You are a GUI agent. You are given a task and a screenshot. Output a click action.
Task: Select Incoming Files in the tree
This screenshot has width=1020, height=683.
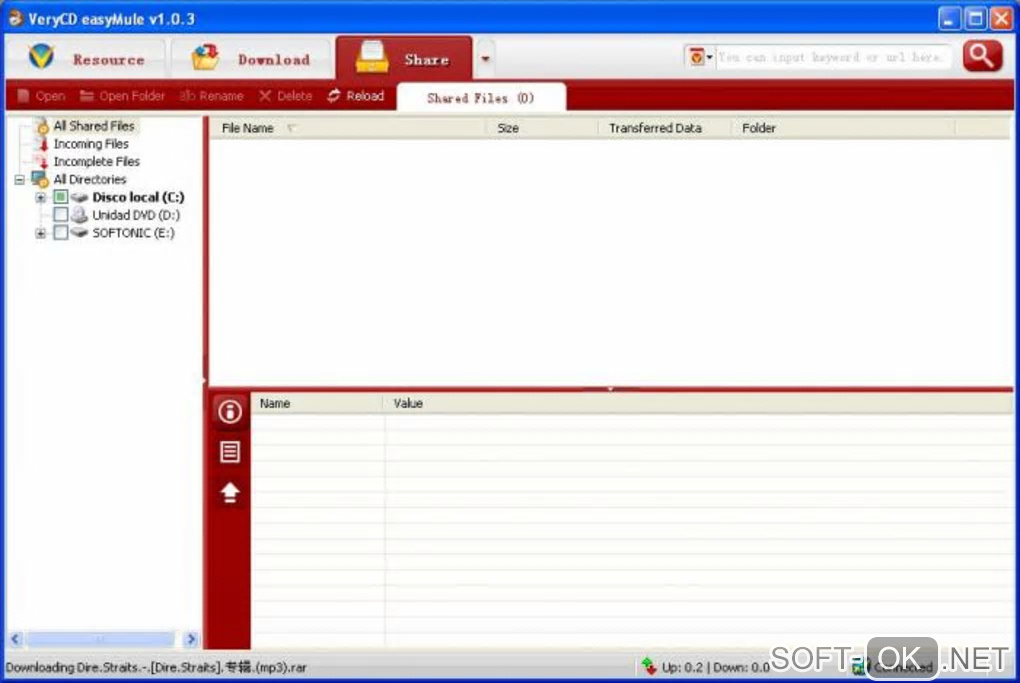[90, 144]
